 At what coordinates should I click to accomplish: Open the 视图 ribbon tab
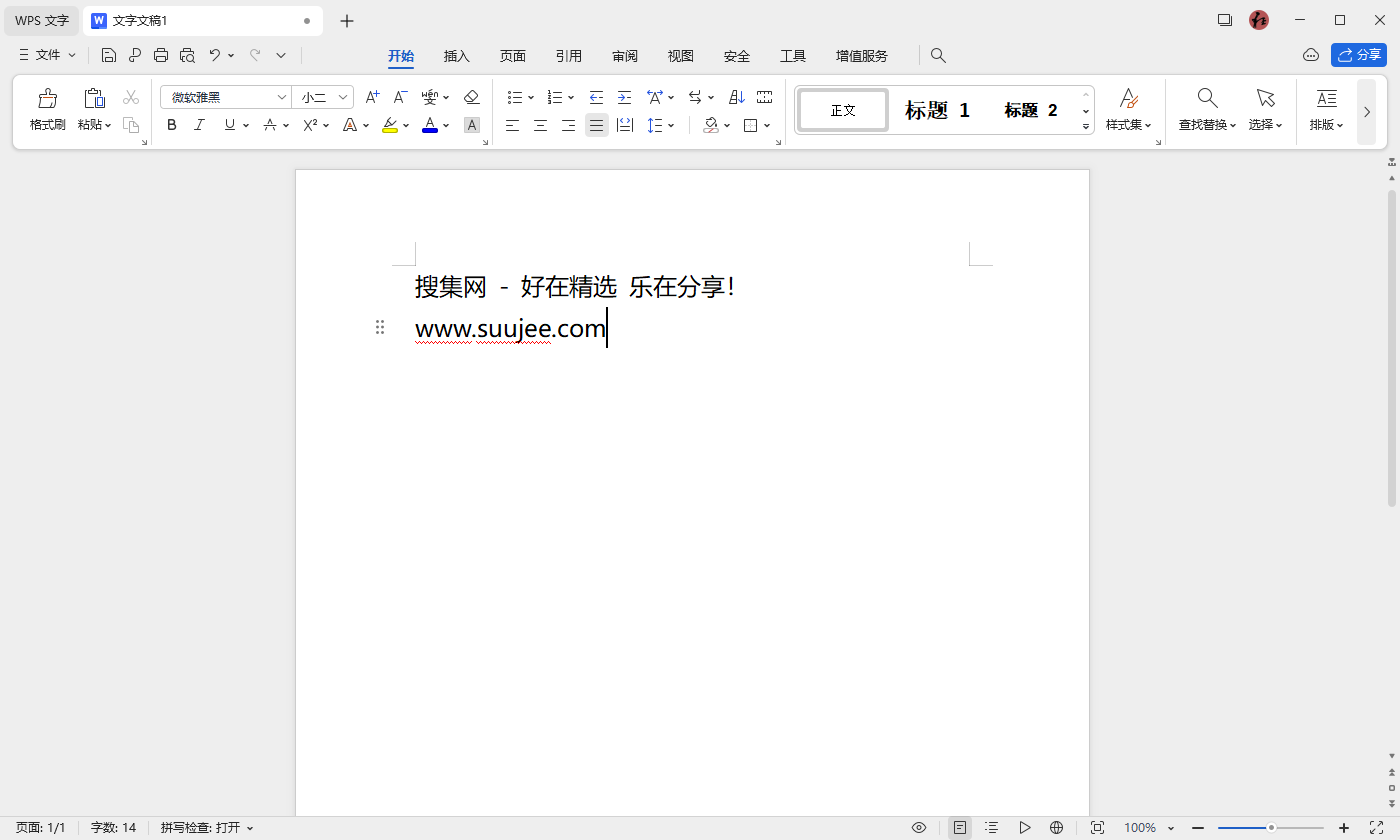681,56
